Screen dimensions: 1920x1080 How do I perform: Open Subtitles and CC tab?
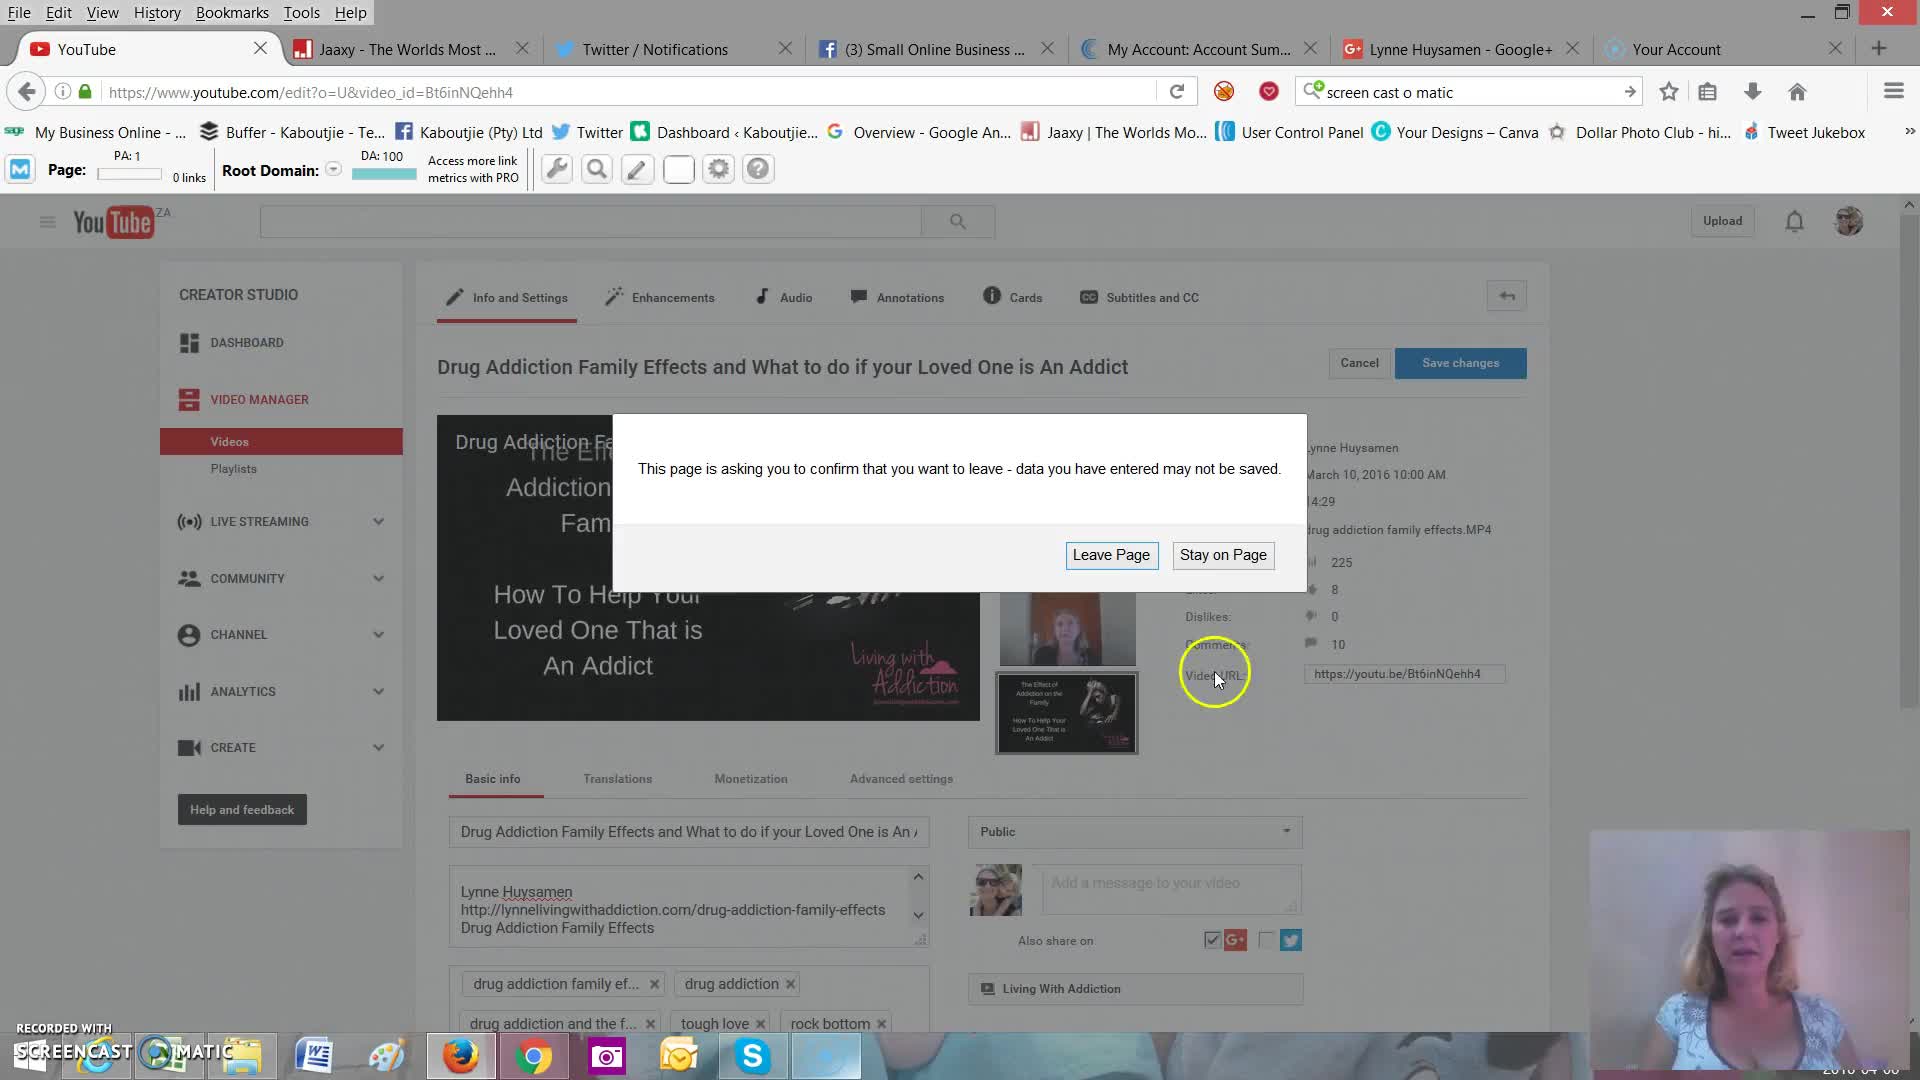pos(1139,297)
